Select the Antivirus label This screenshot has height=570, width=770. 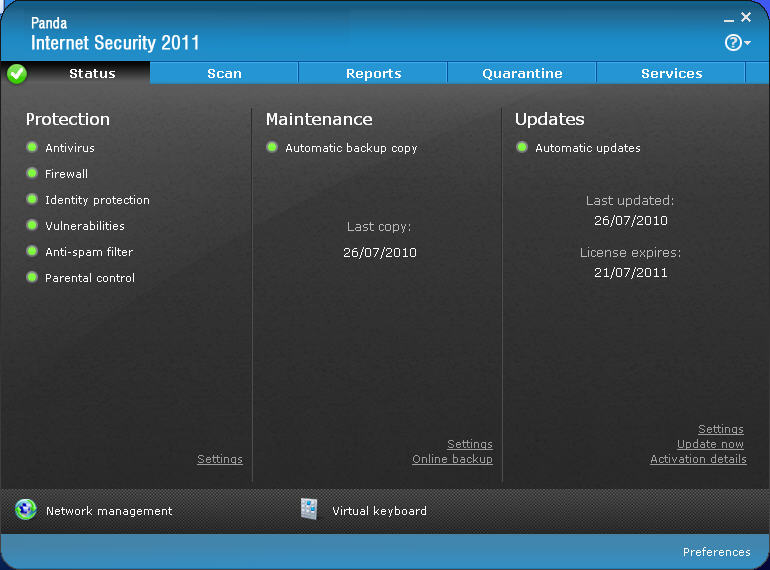pyautogui.click(x=70, y=148)
